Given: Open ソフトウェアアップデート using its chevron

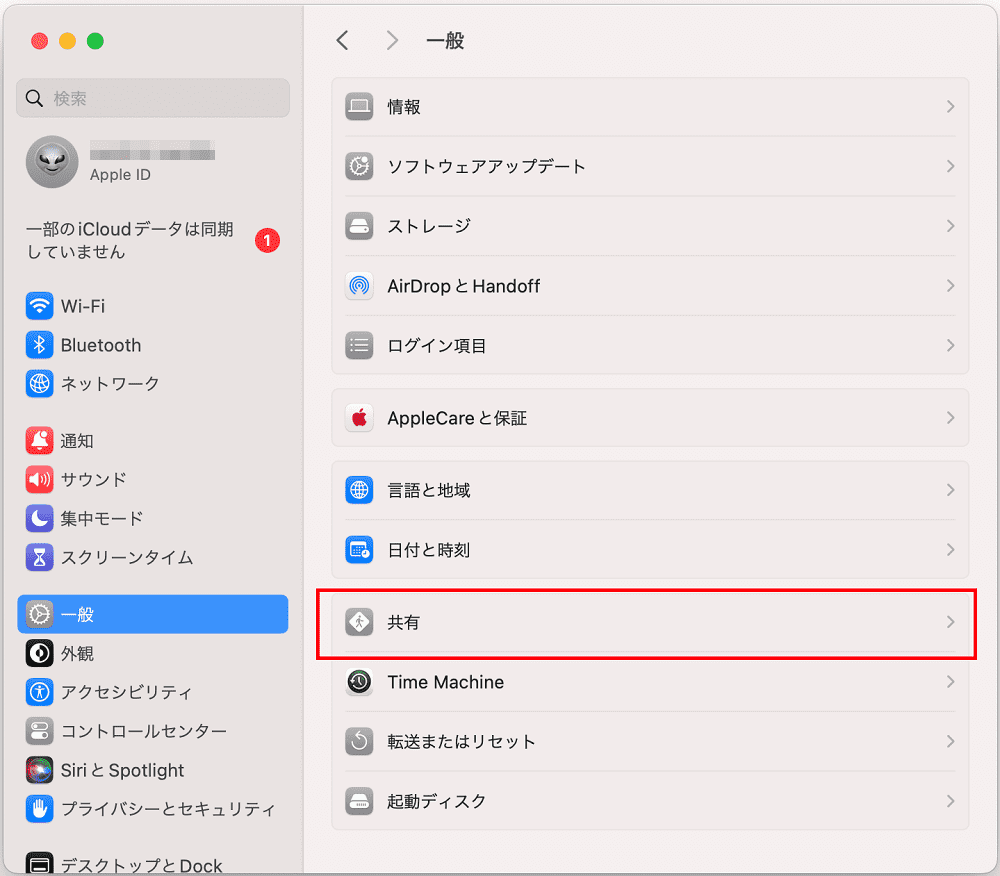Looking at the screenshot, I should (x=950, y=166).
